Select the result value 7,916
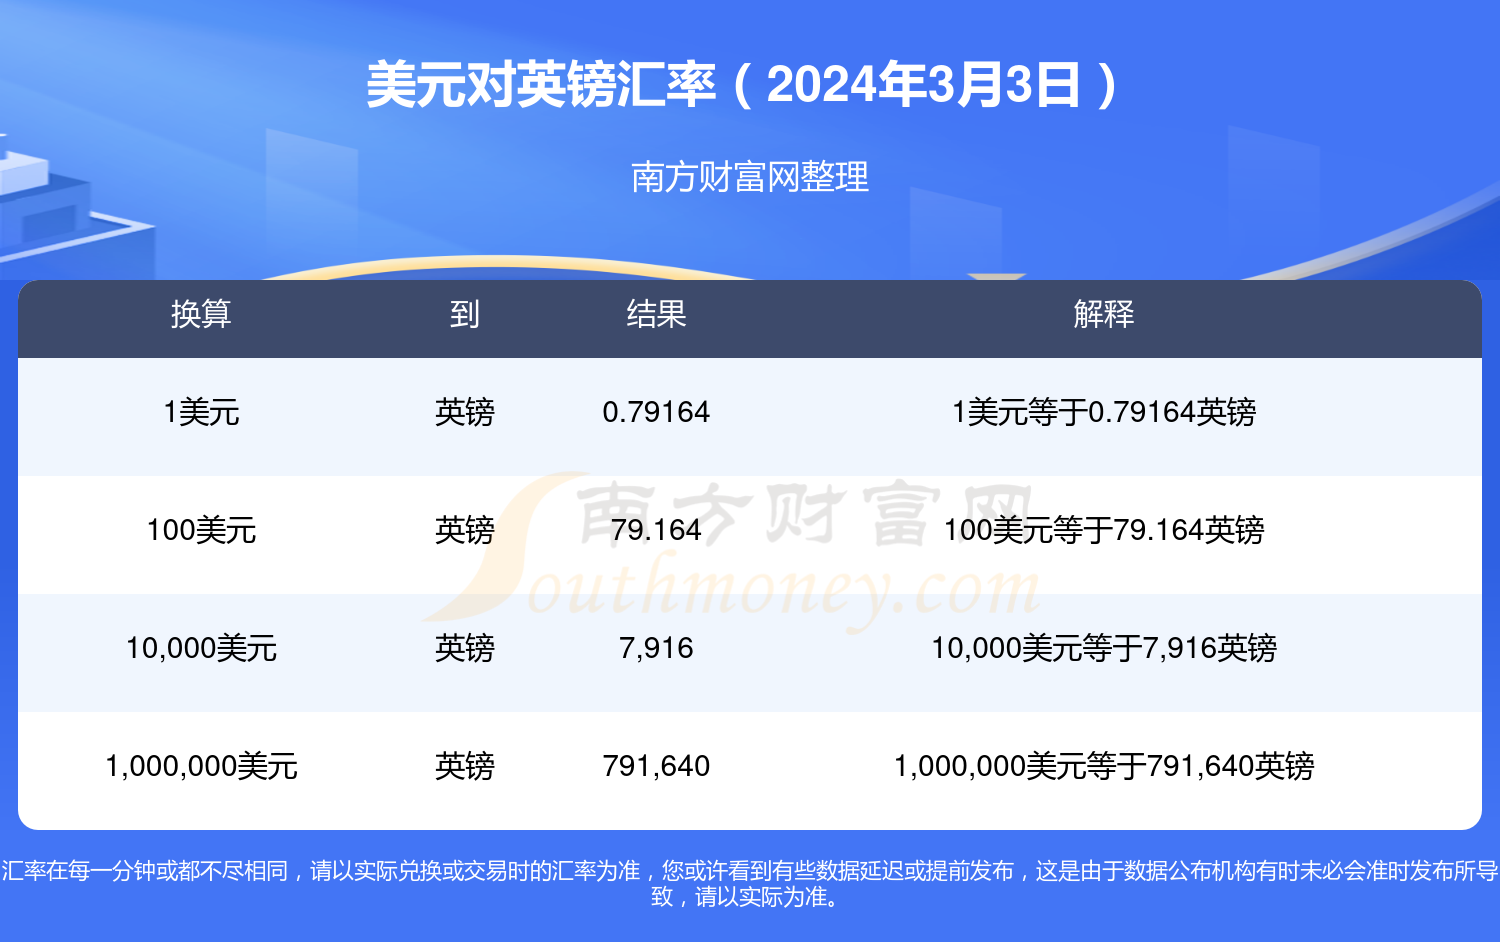Screen dimensions: 1500x942 coord(656,648)
